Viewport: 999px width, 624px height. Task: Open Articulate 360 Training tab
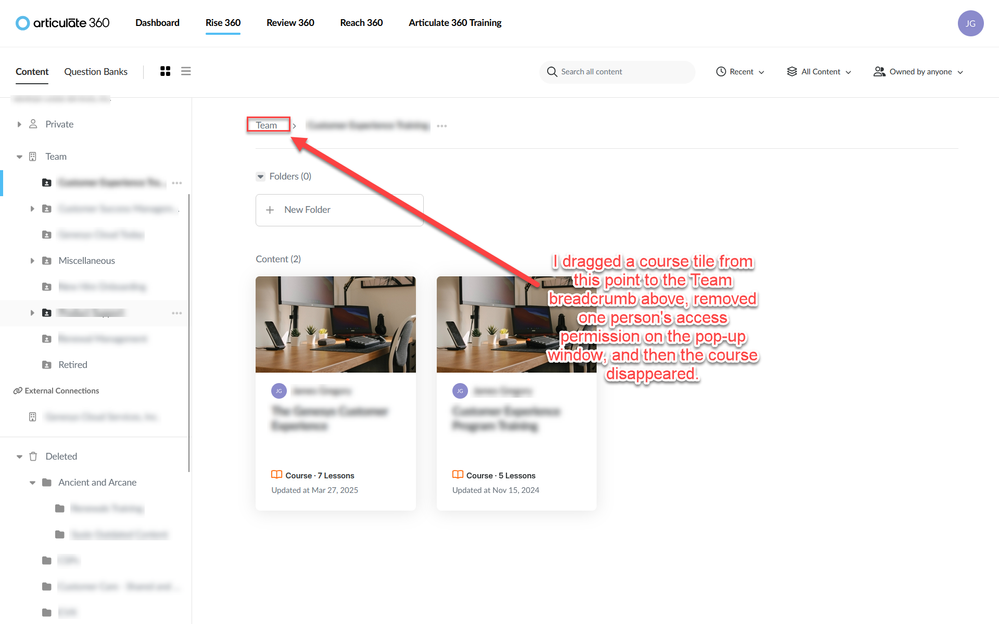point(455,23)
